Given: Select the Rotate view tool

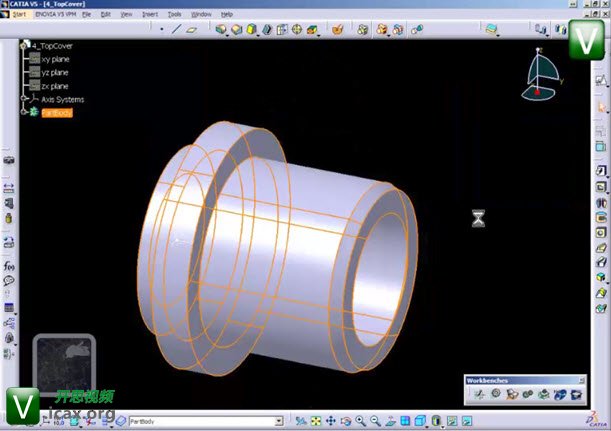Looking at the screenshot, I should point(346,421).
